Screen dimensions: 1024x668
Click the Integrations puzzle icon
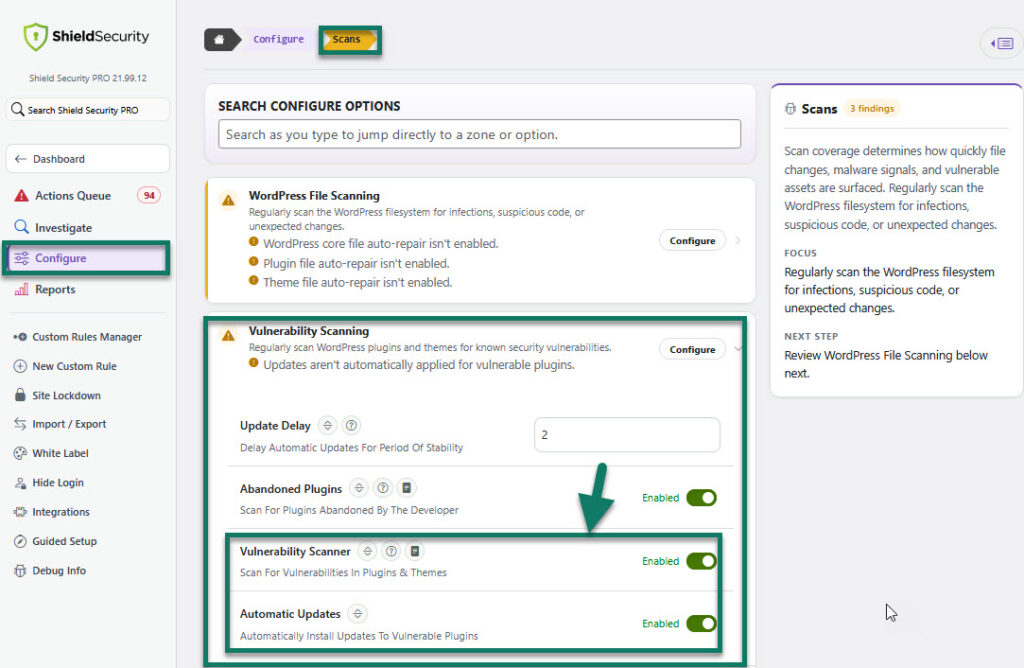pos(20,511)
